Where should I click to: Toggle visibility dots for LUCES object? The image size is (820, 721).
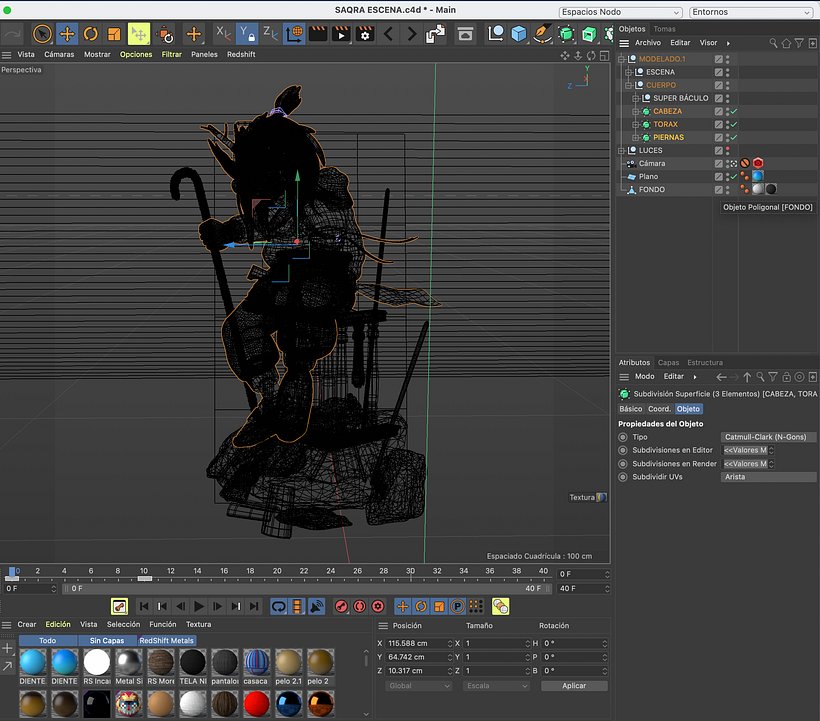pyautogui.click(x=727, y=151)
